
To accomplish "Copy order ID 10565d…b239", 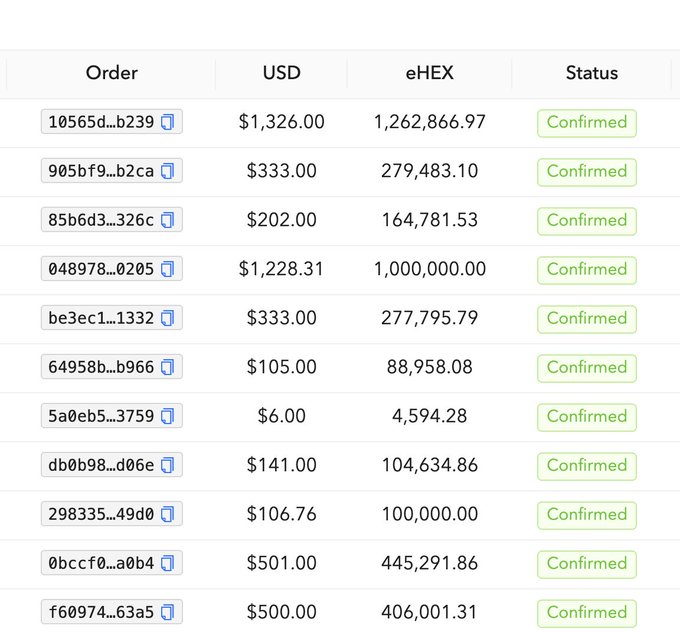I will [167, 122].
